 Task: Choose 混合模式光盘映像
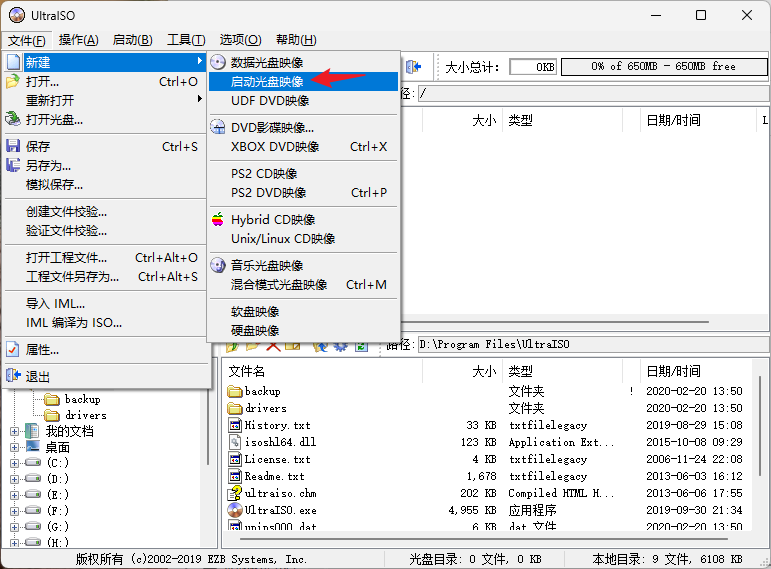coord(303,285)
